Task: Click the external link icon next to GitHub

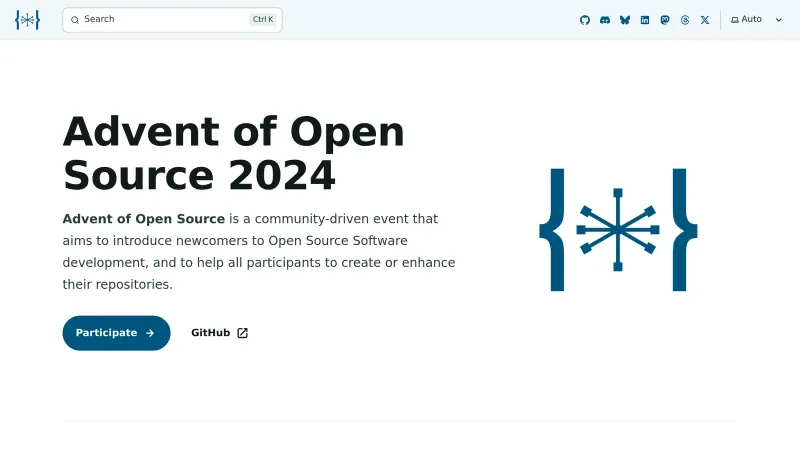Action: click(x=242, y=333)
